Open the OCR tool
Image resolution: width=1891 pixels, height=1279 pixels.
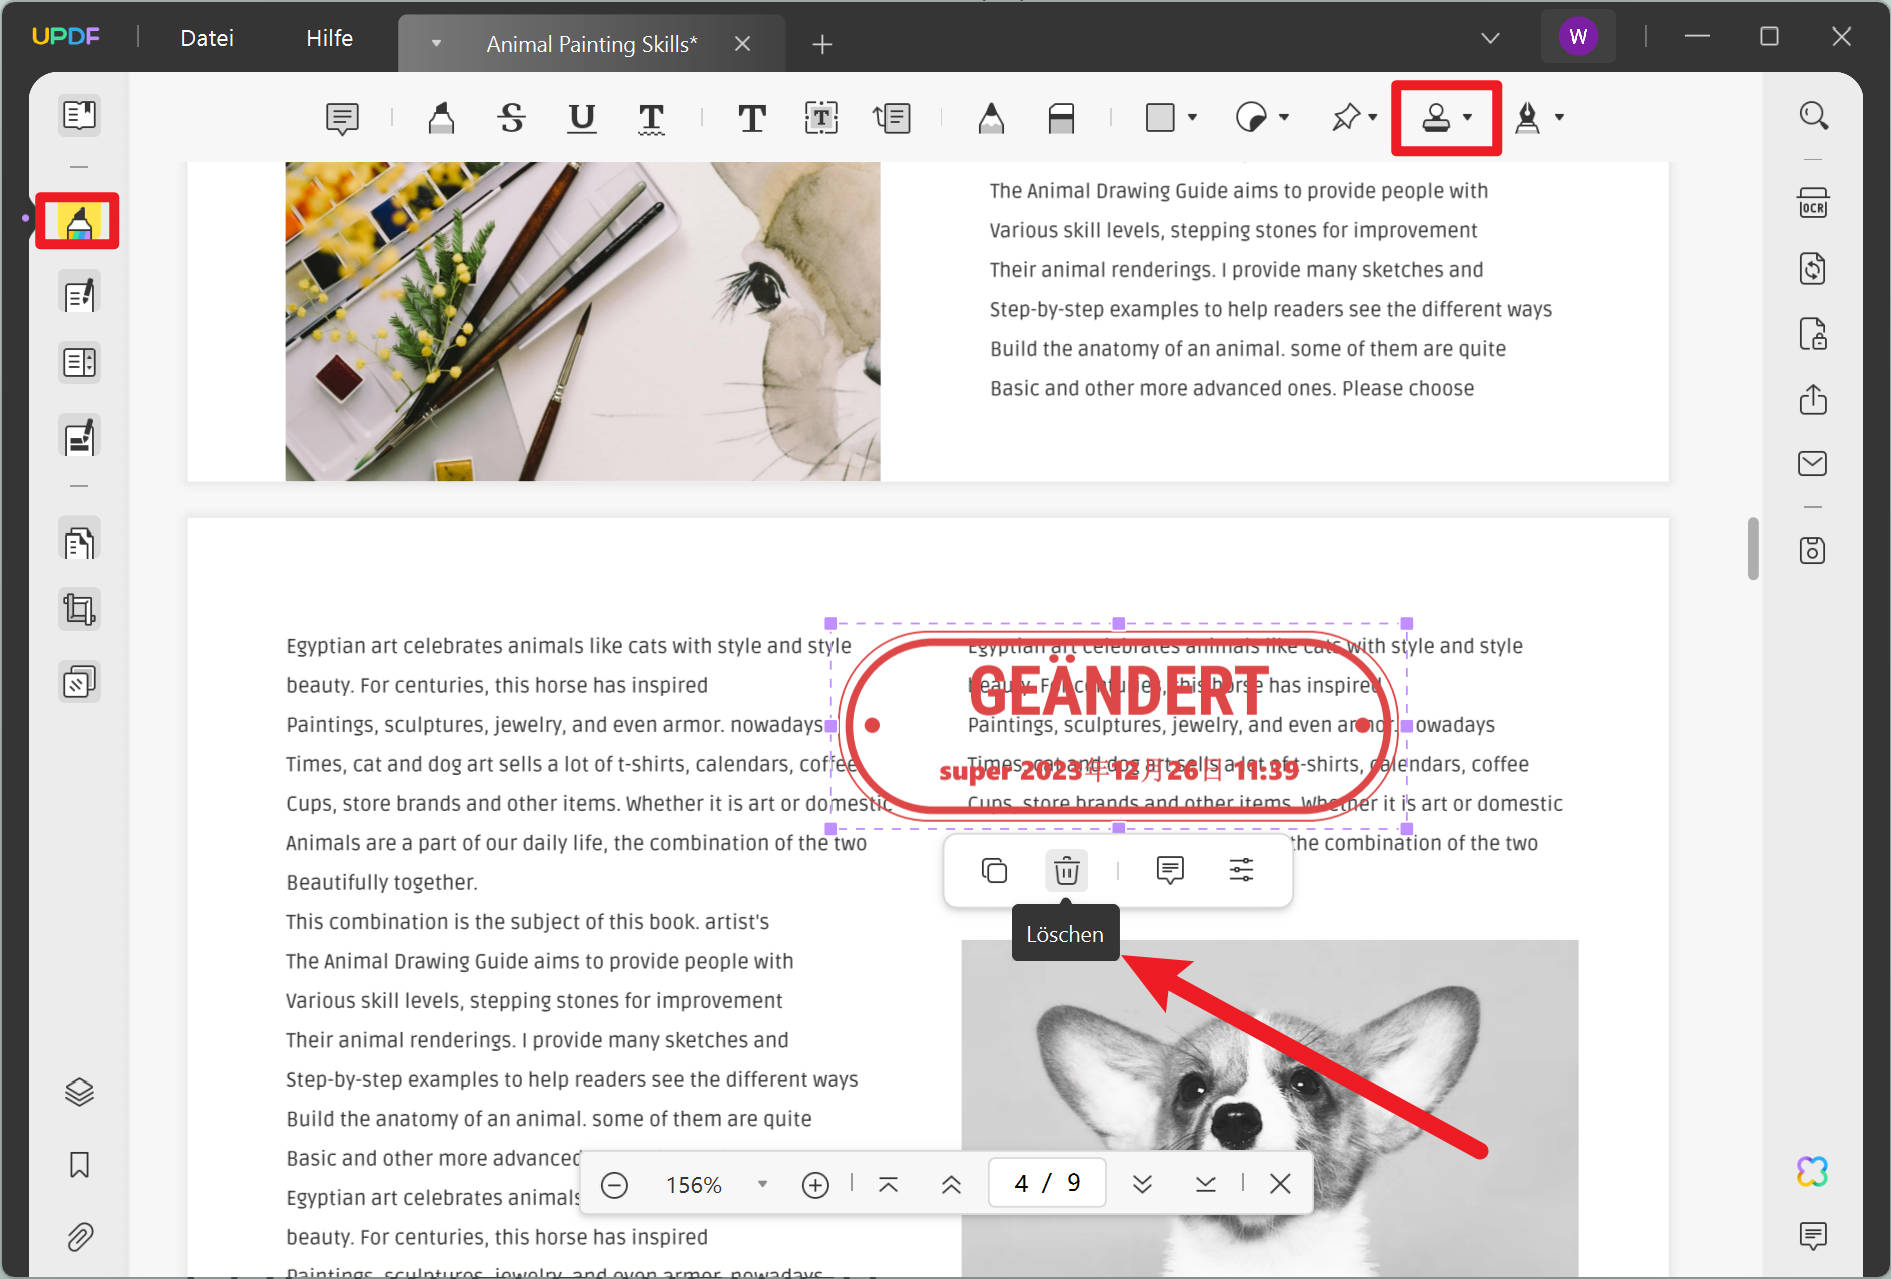coord(1813,202)
